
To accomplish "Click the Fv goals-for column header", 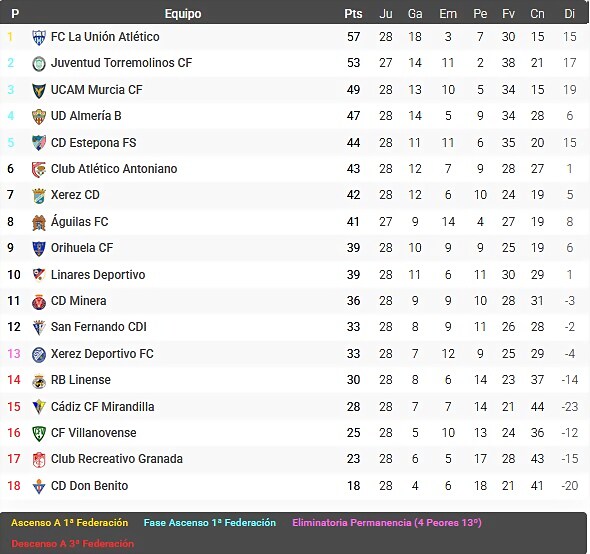I will (508, 14).
